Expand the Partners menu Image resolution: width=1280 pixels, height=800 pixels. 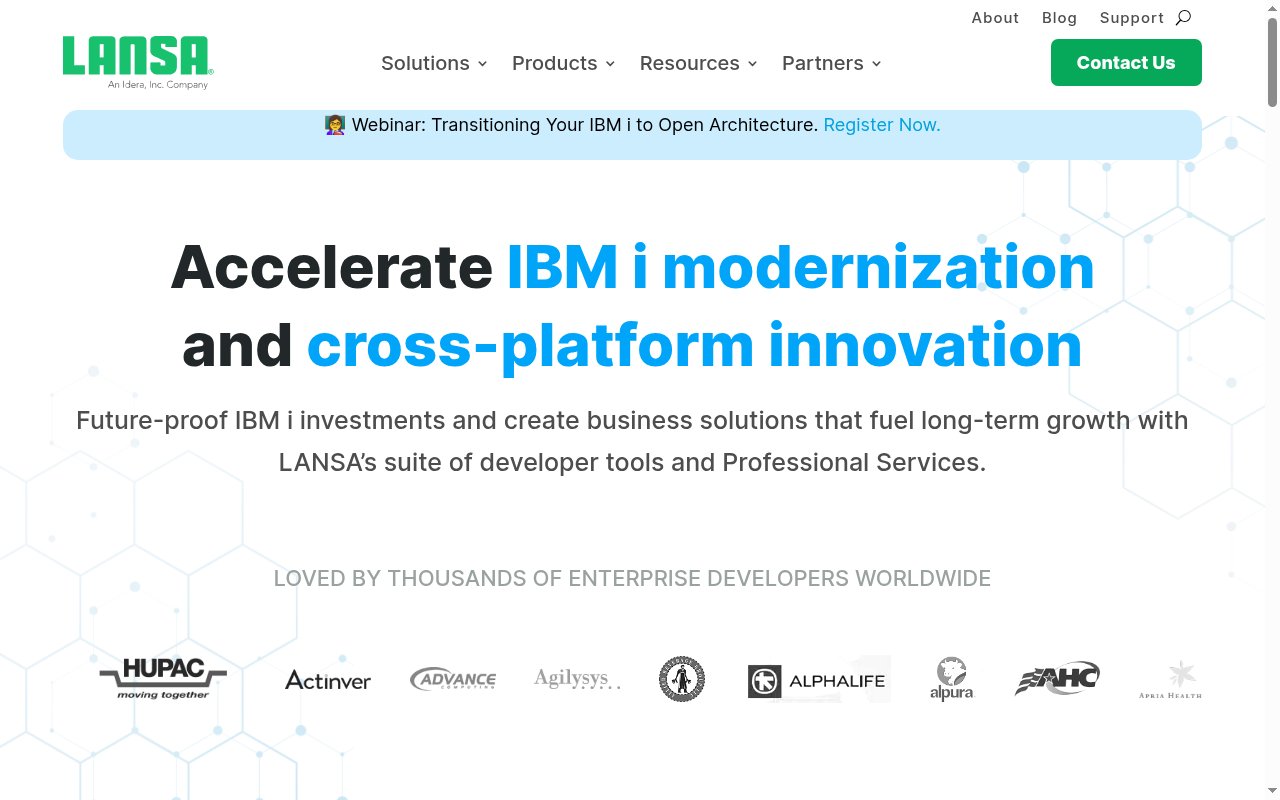point(831,63)
